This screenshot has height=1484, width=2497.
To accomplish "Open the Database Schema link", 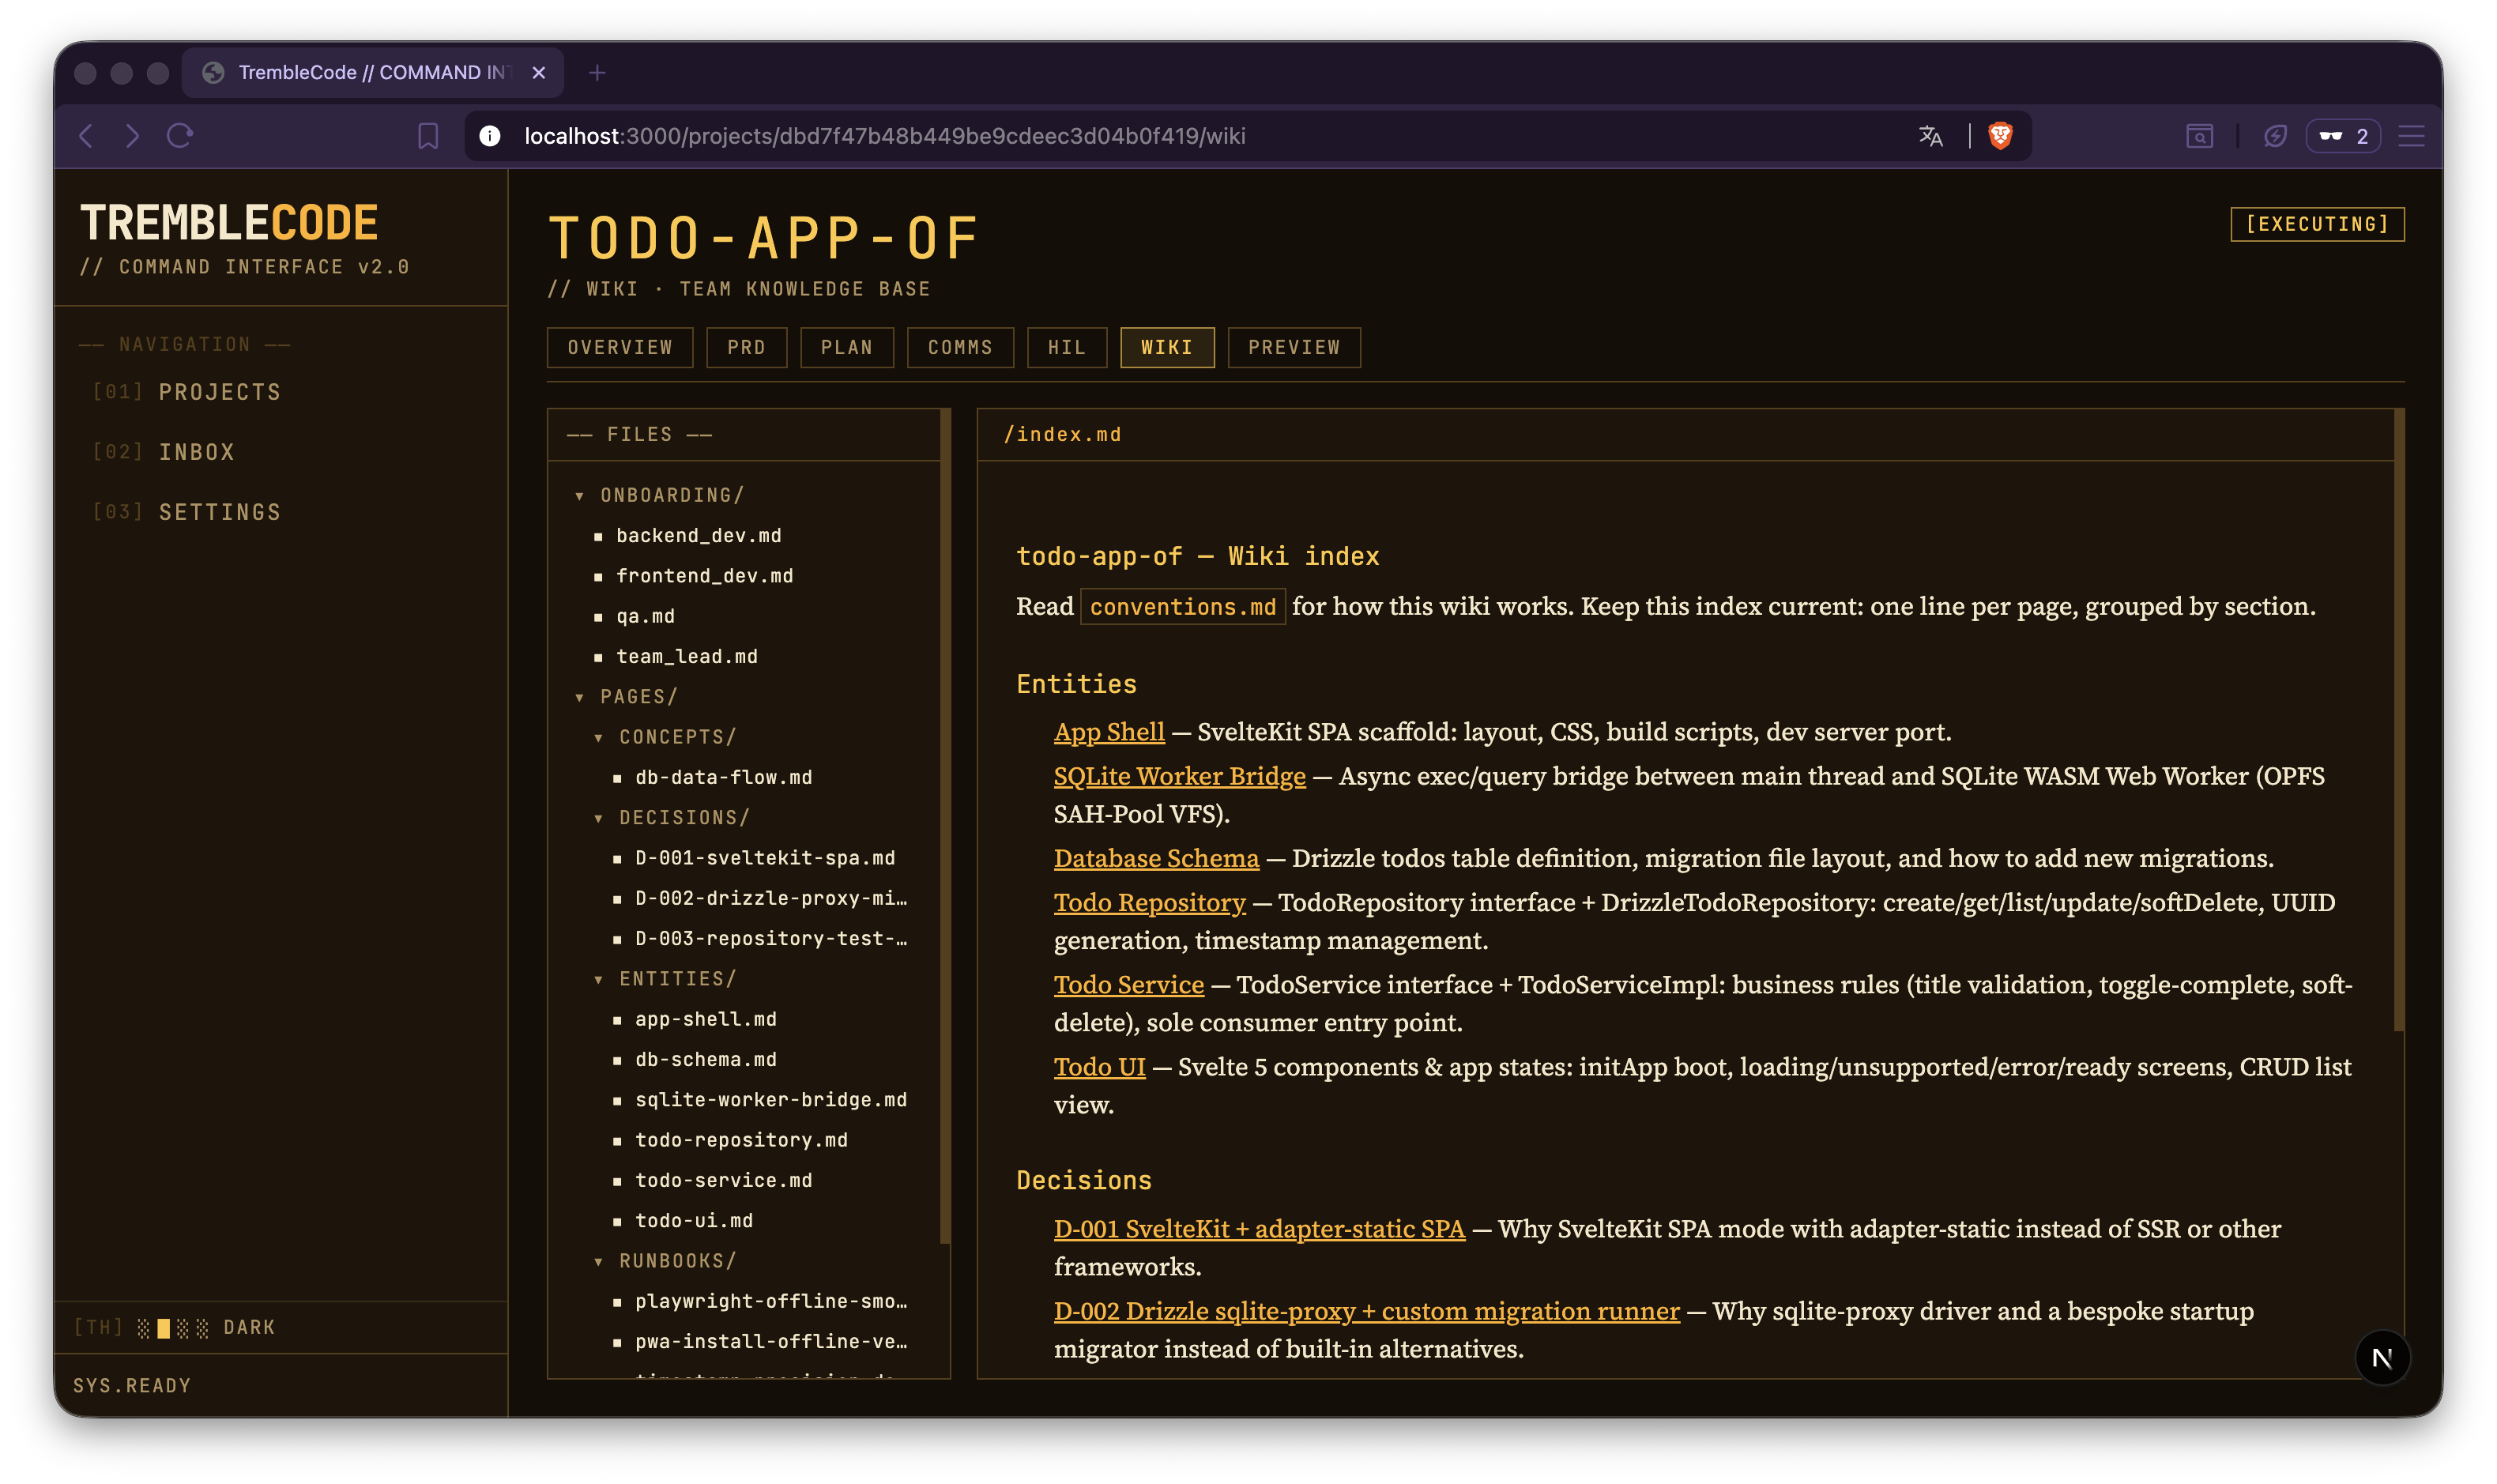I will (x=1156, y=858).
